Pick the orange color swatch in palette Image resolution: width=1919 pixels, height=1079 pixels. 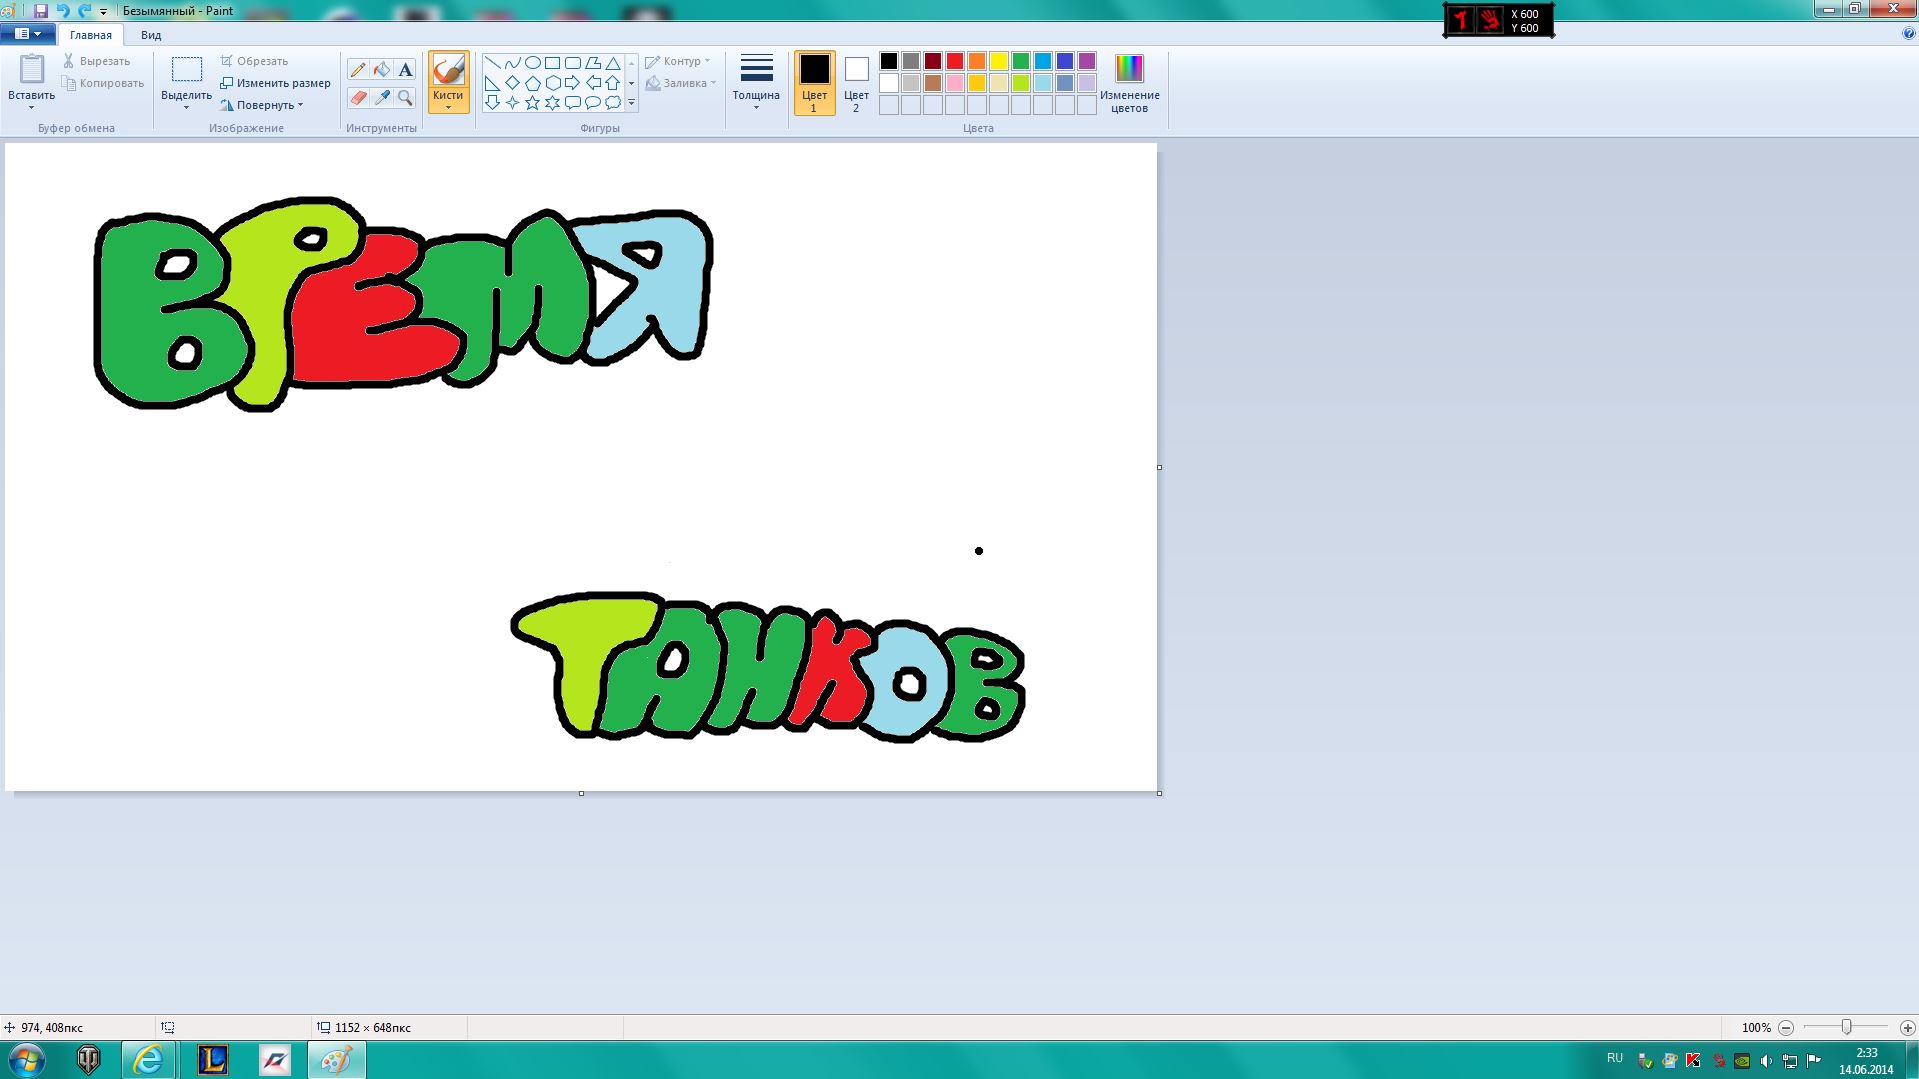[977, 61]
